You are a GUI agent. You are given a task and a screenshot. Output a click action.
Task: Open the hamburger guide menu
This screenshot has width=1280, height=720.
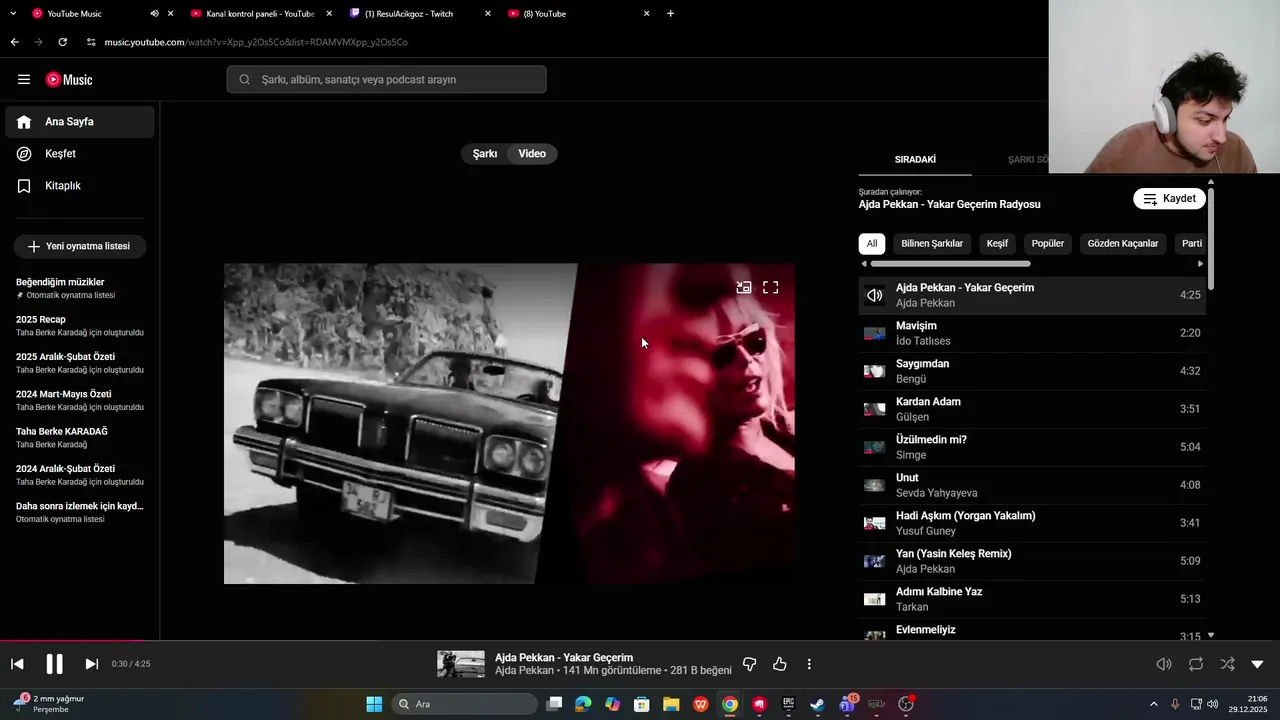pos(24,80)
